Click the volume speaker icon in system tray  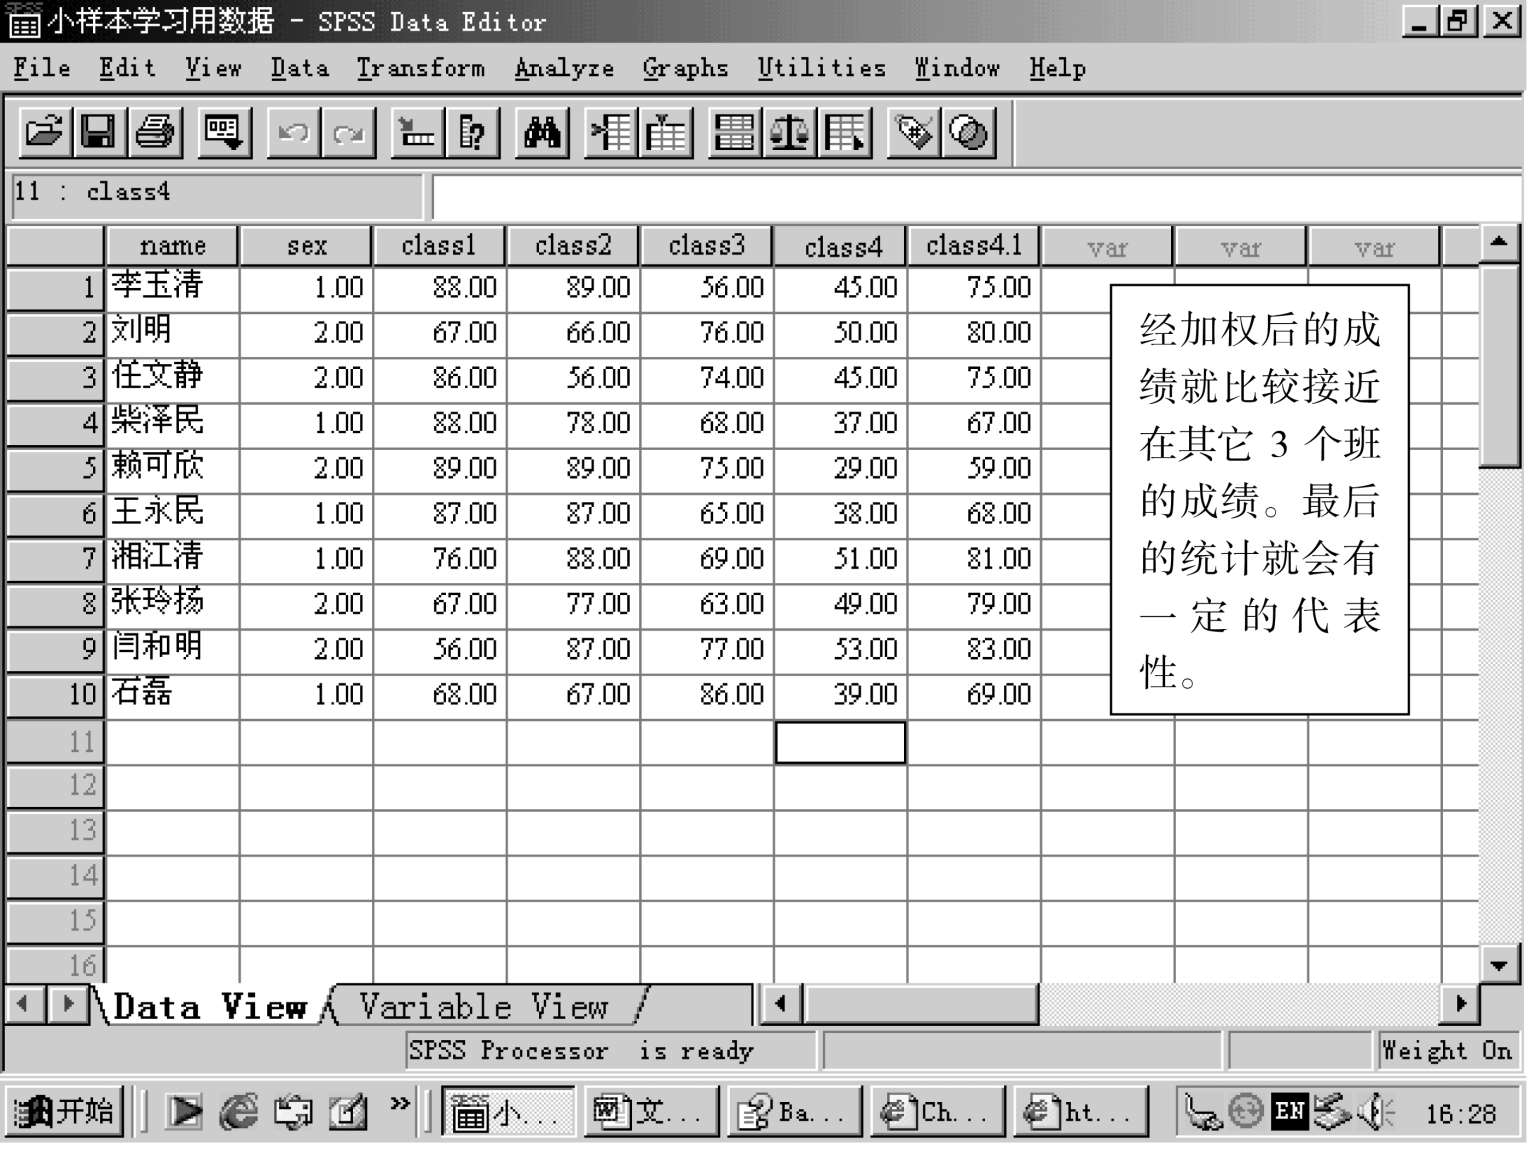click(x=1378, y=1111)
